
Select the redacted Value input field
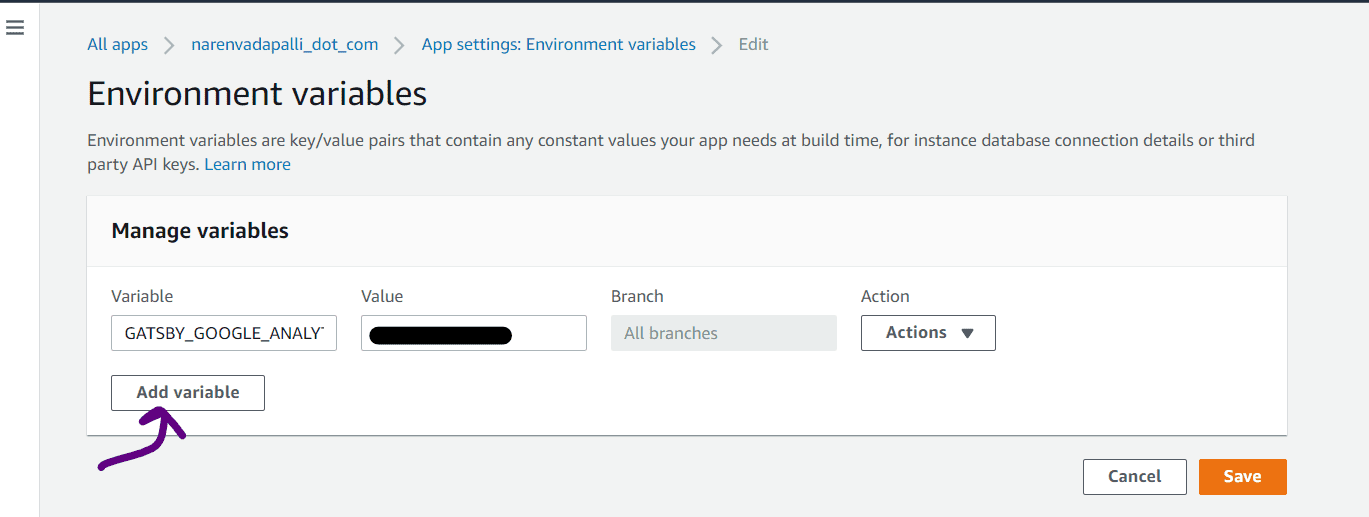[x=474, y=333]
